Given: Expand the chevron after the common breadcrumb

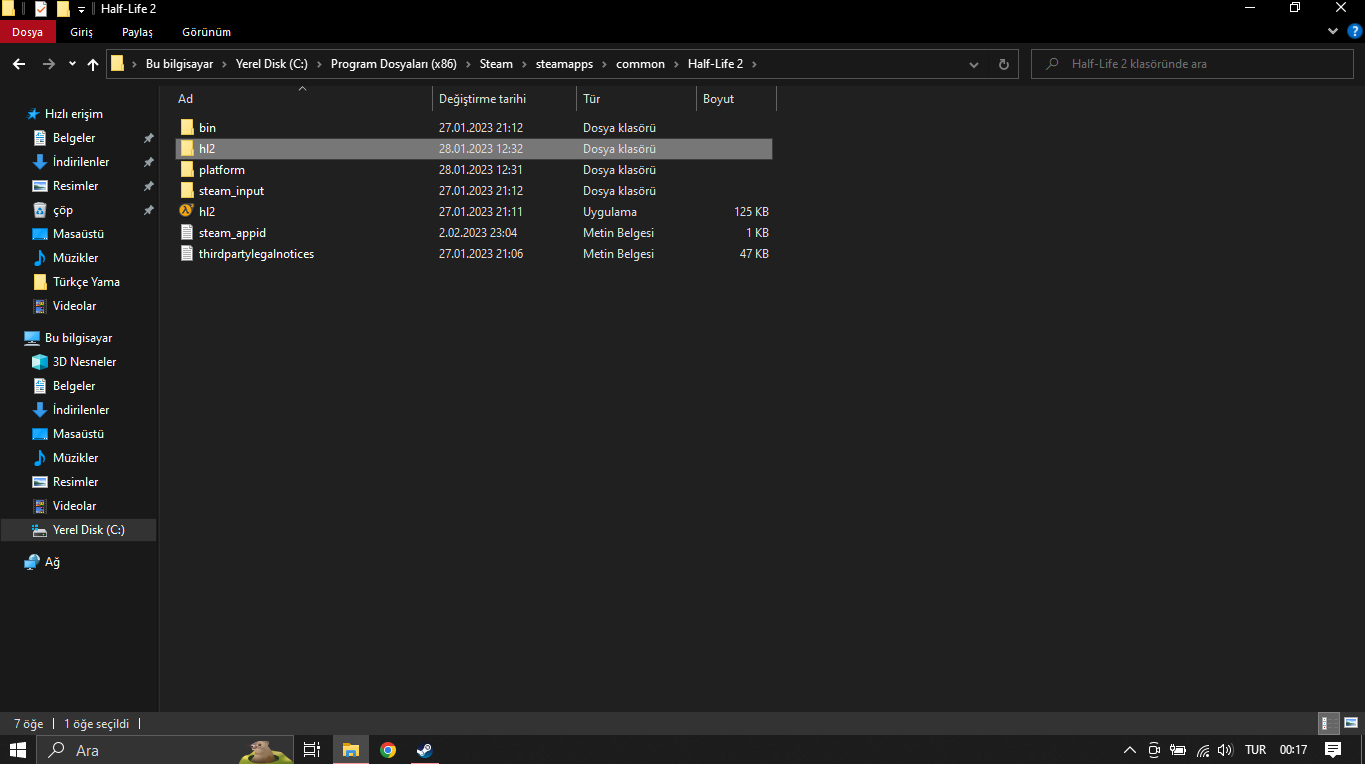Looking at the screenshot, I should [x=677, y=64].
